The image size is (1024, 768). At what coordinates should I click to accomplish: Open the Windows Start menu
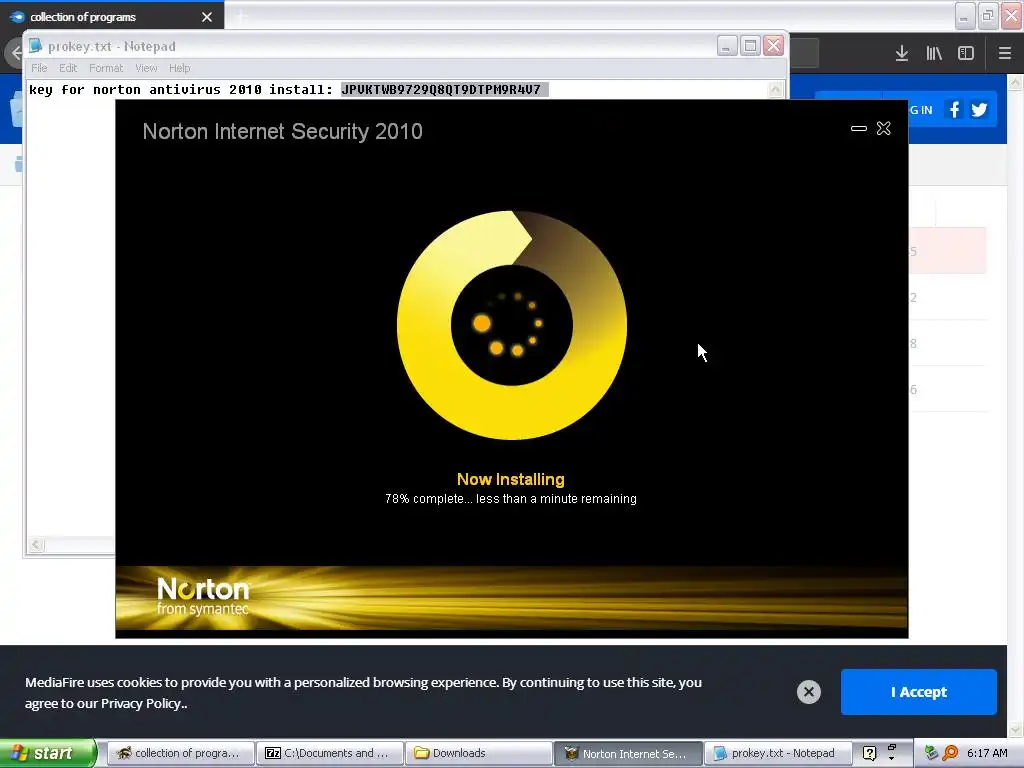47,753
